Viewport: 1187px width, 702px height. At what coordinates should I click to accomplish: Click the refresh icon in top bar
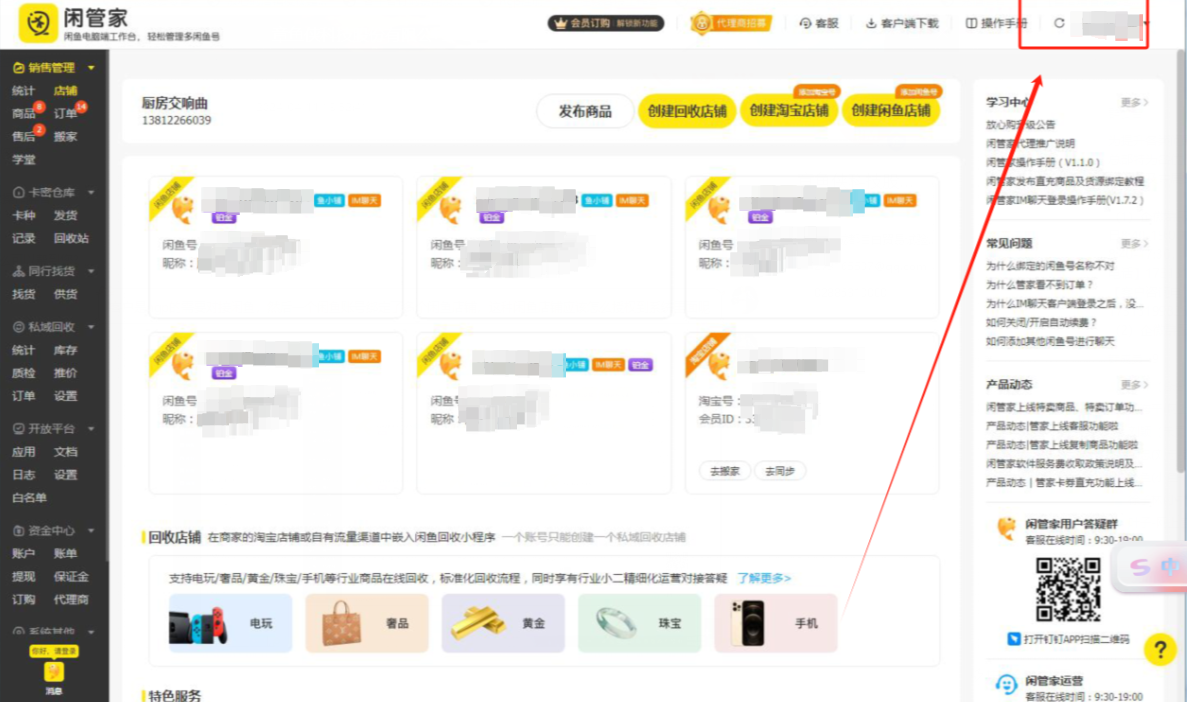[x=1059, y=23]
